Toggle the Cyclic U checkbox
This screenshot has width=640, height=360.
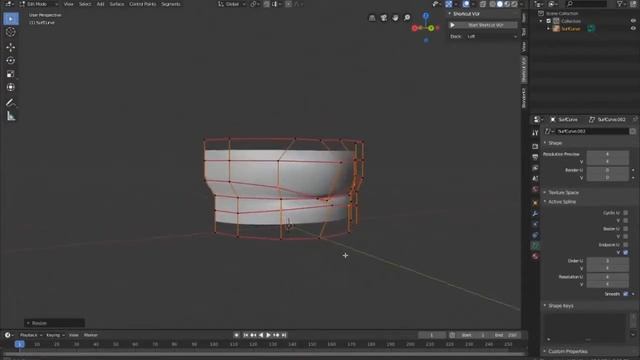626,213
